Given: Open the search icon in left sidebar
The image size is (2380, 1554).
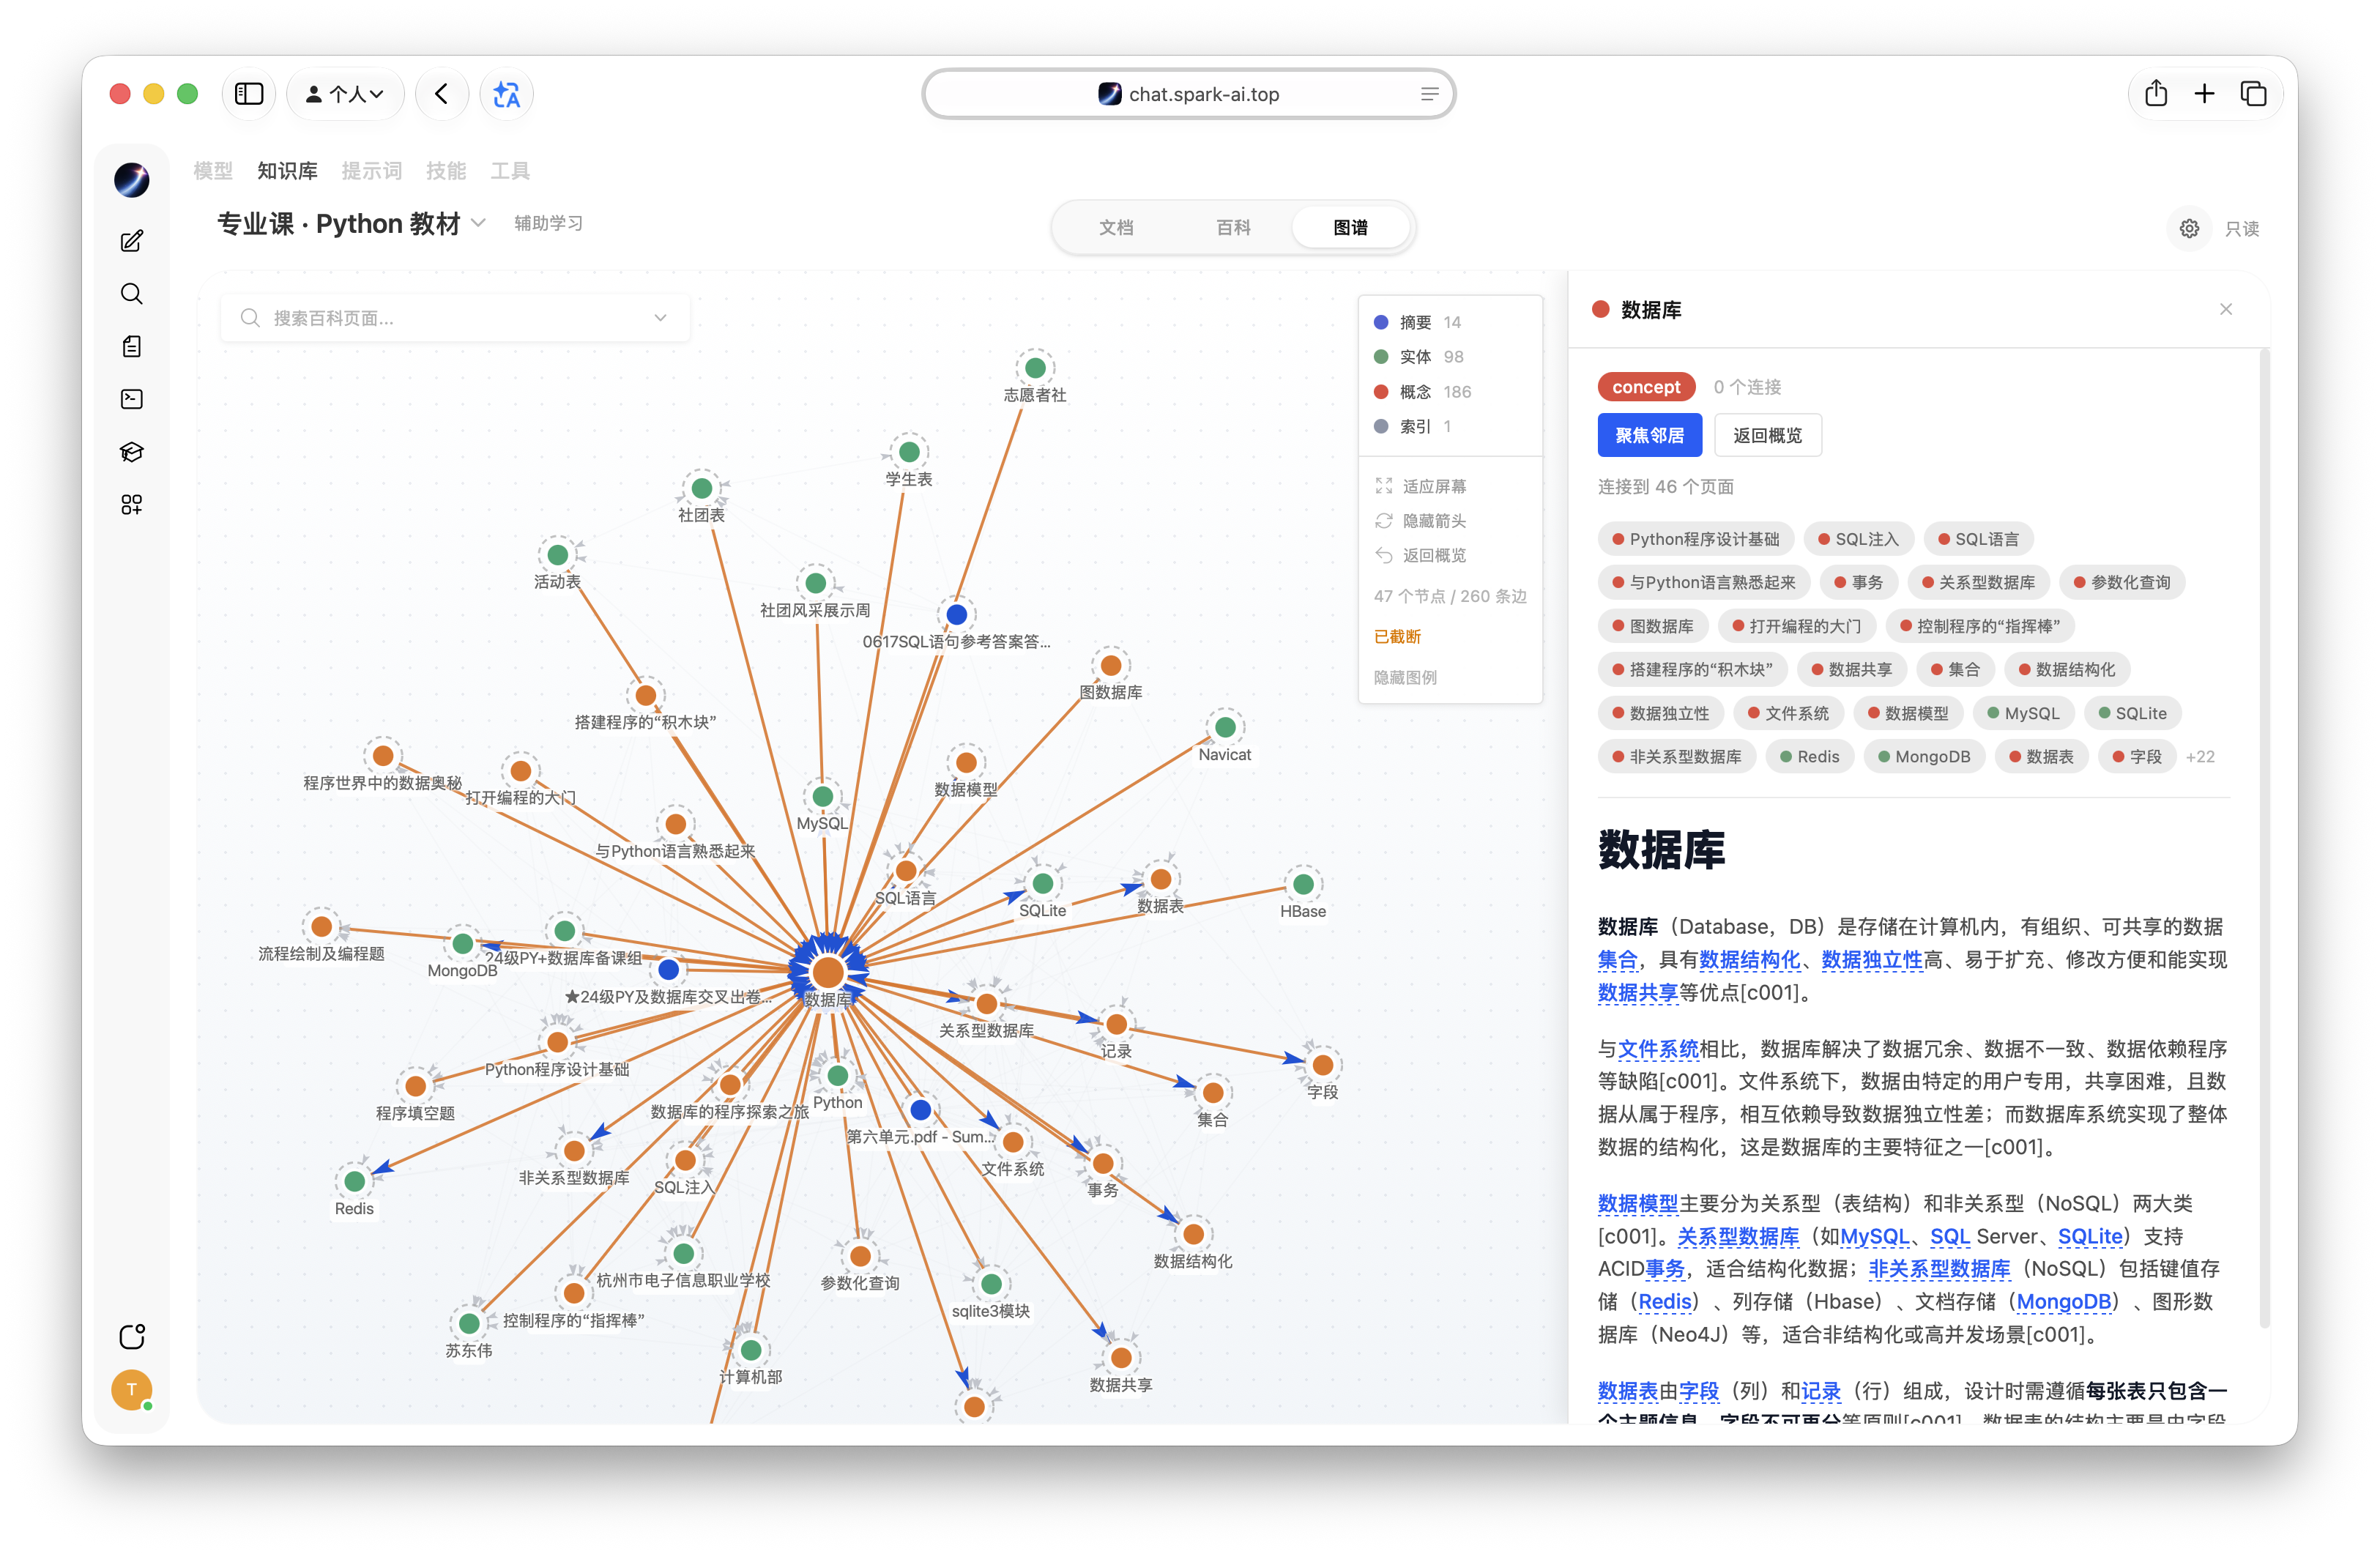Looking at the screenshot, I should [132, 294].
